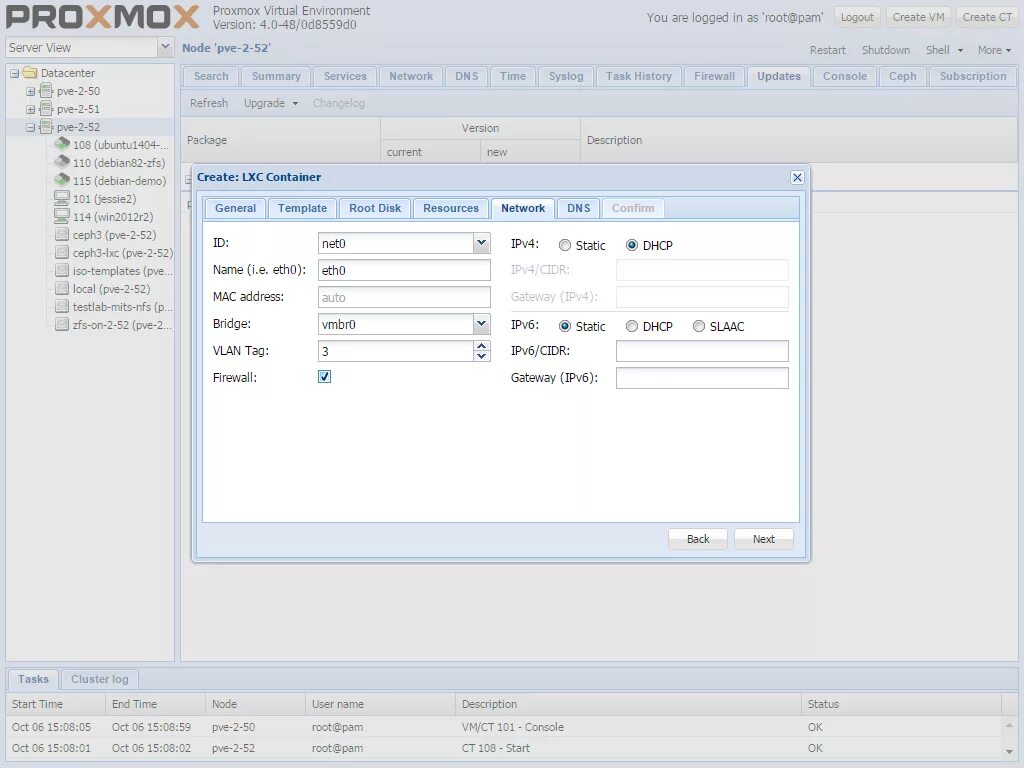1024x768 pixels.
Task: Click the pve-2-51 server node icon
Action: click(46, 108)
